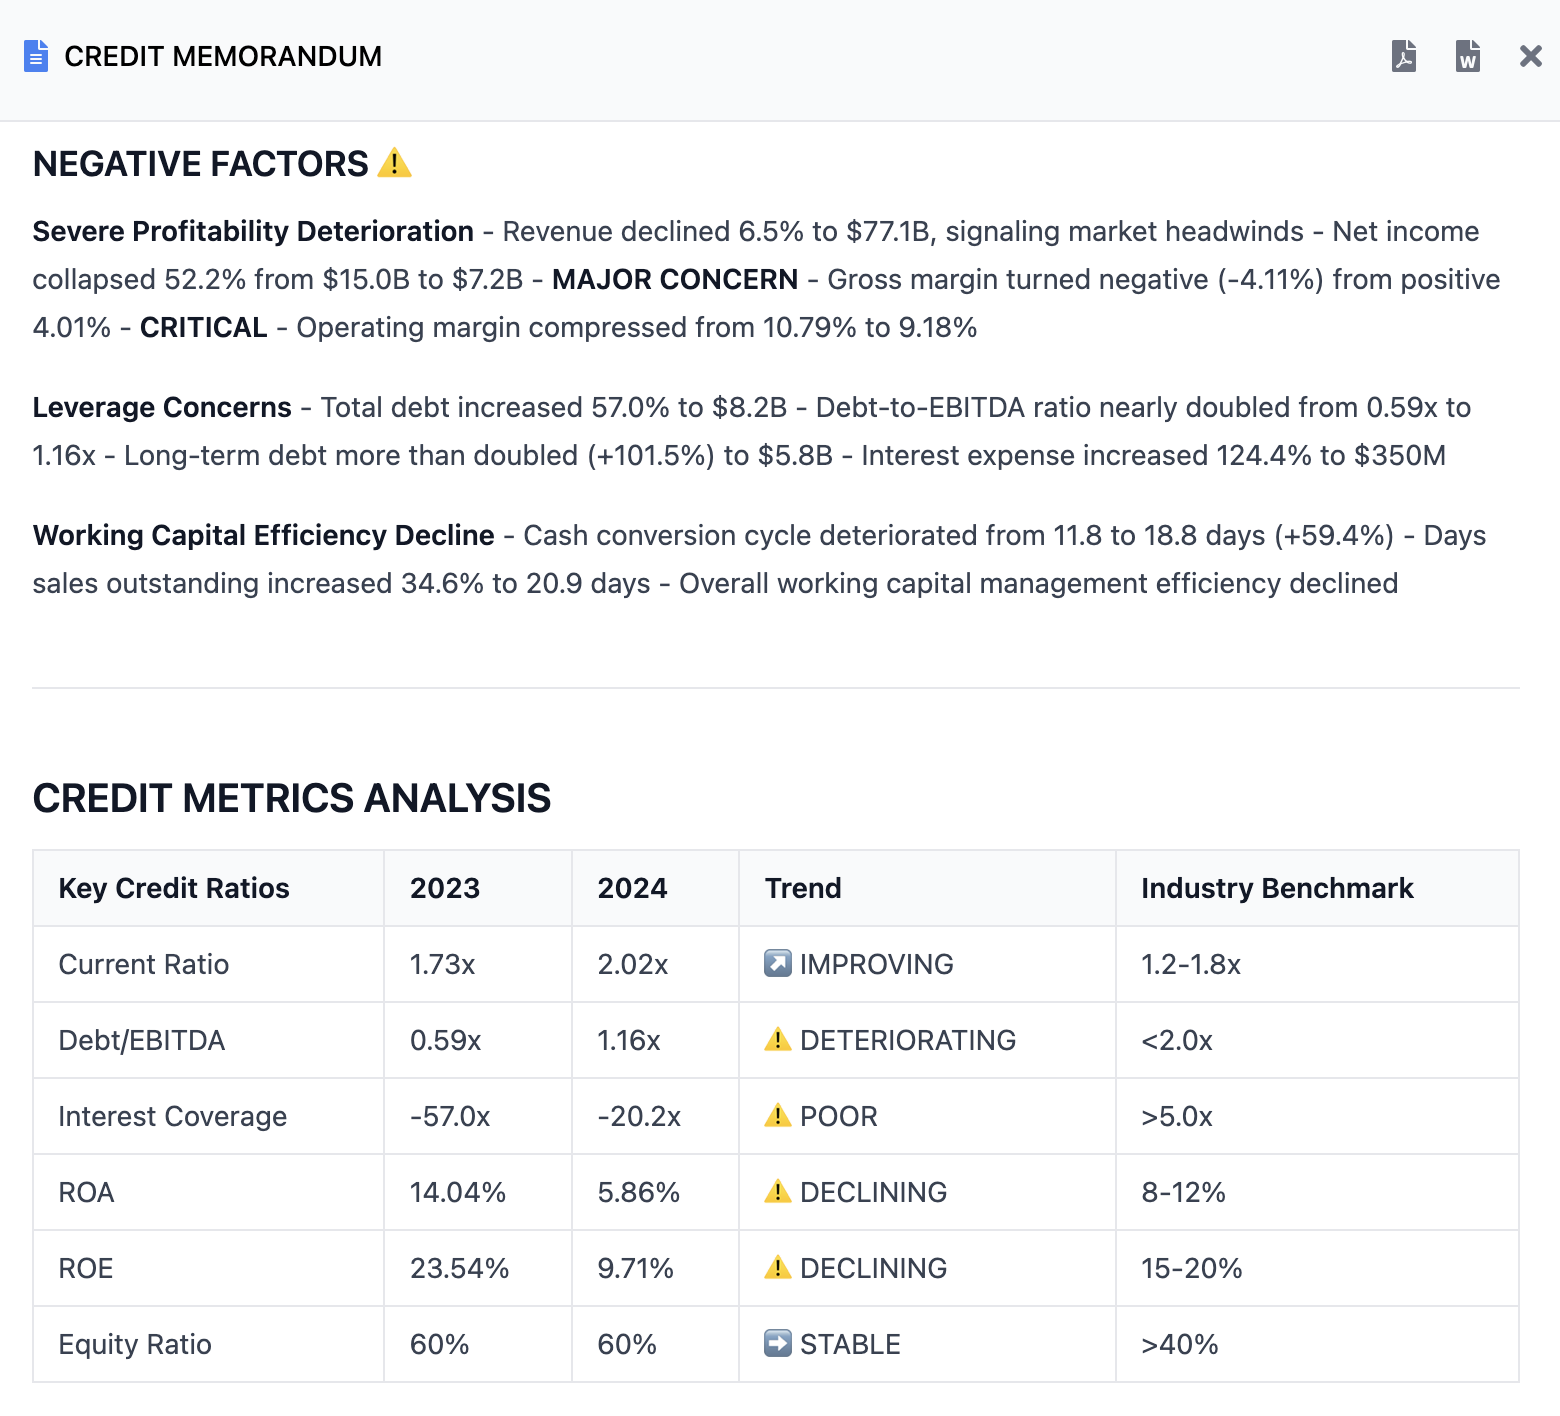Click the warning icon next to Negative Factors
This screenshot has height=1416, width=1560.
[395, 163]
